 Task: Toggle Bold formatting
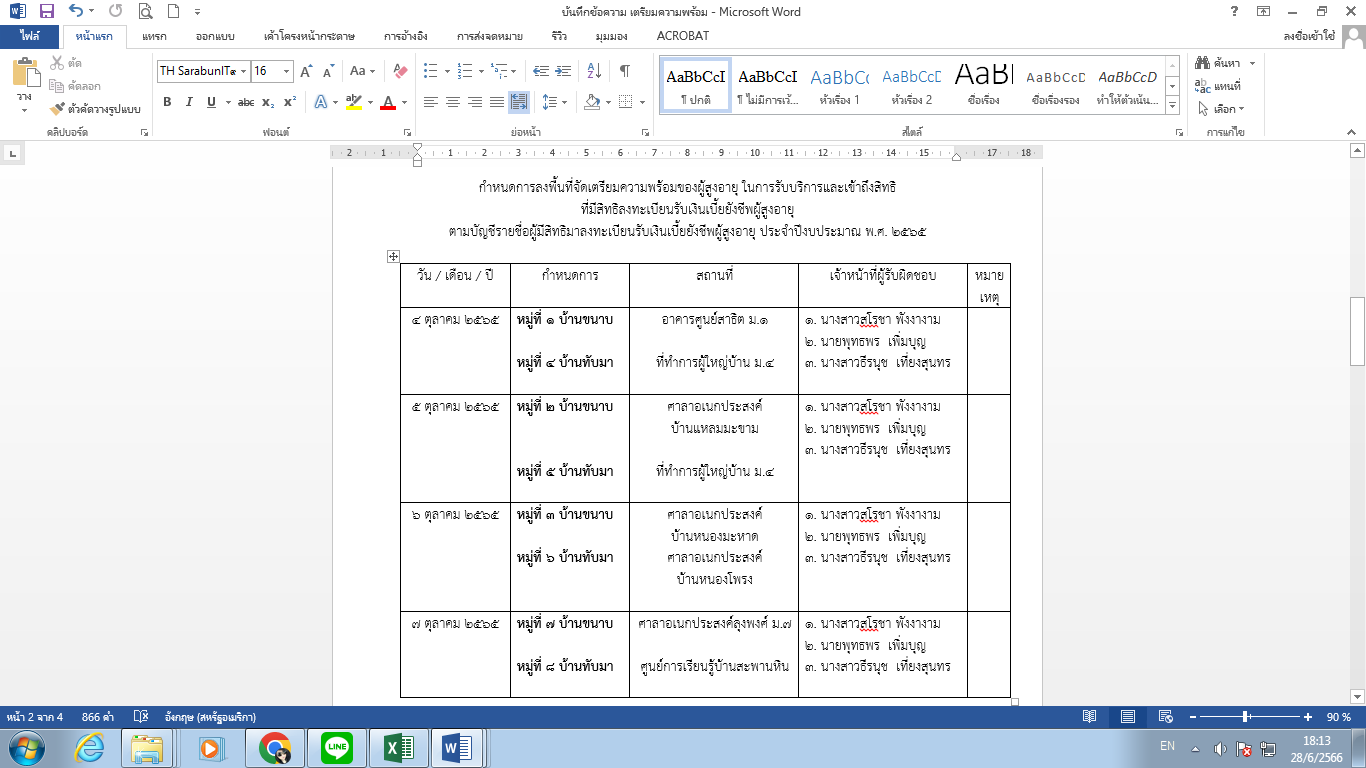click(x=167, y=102)
